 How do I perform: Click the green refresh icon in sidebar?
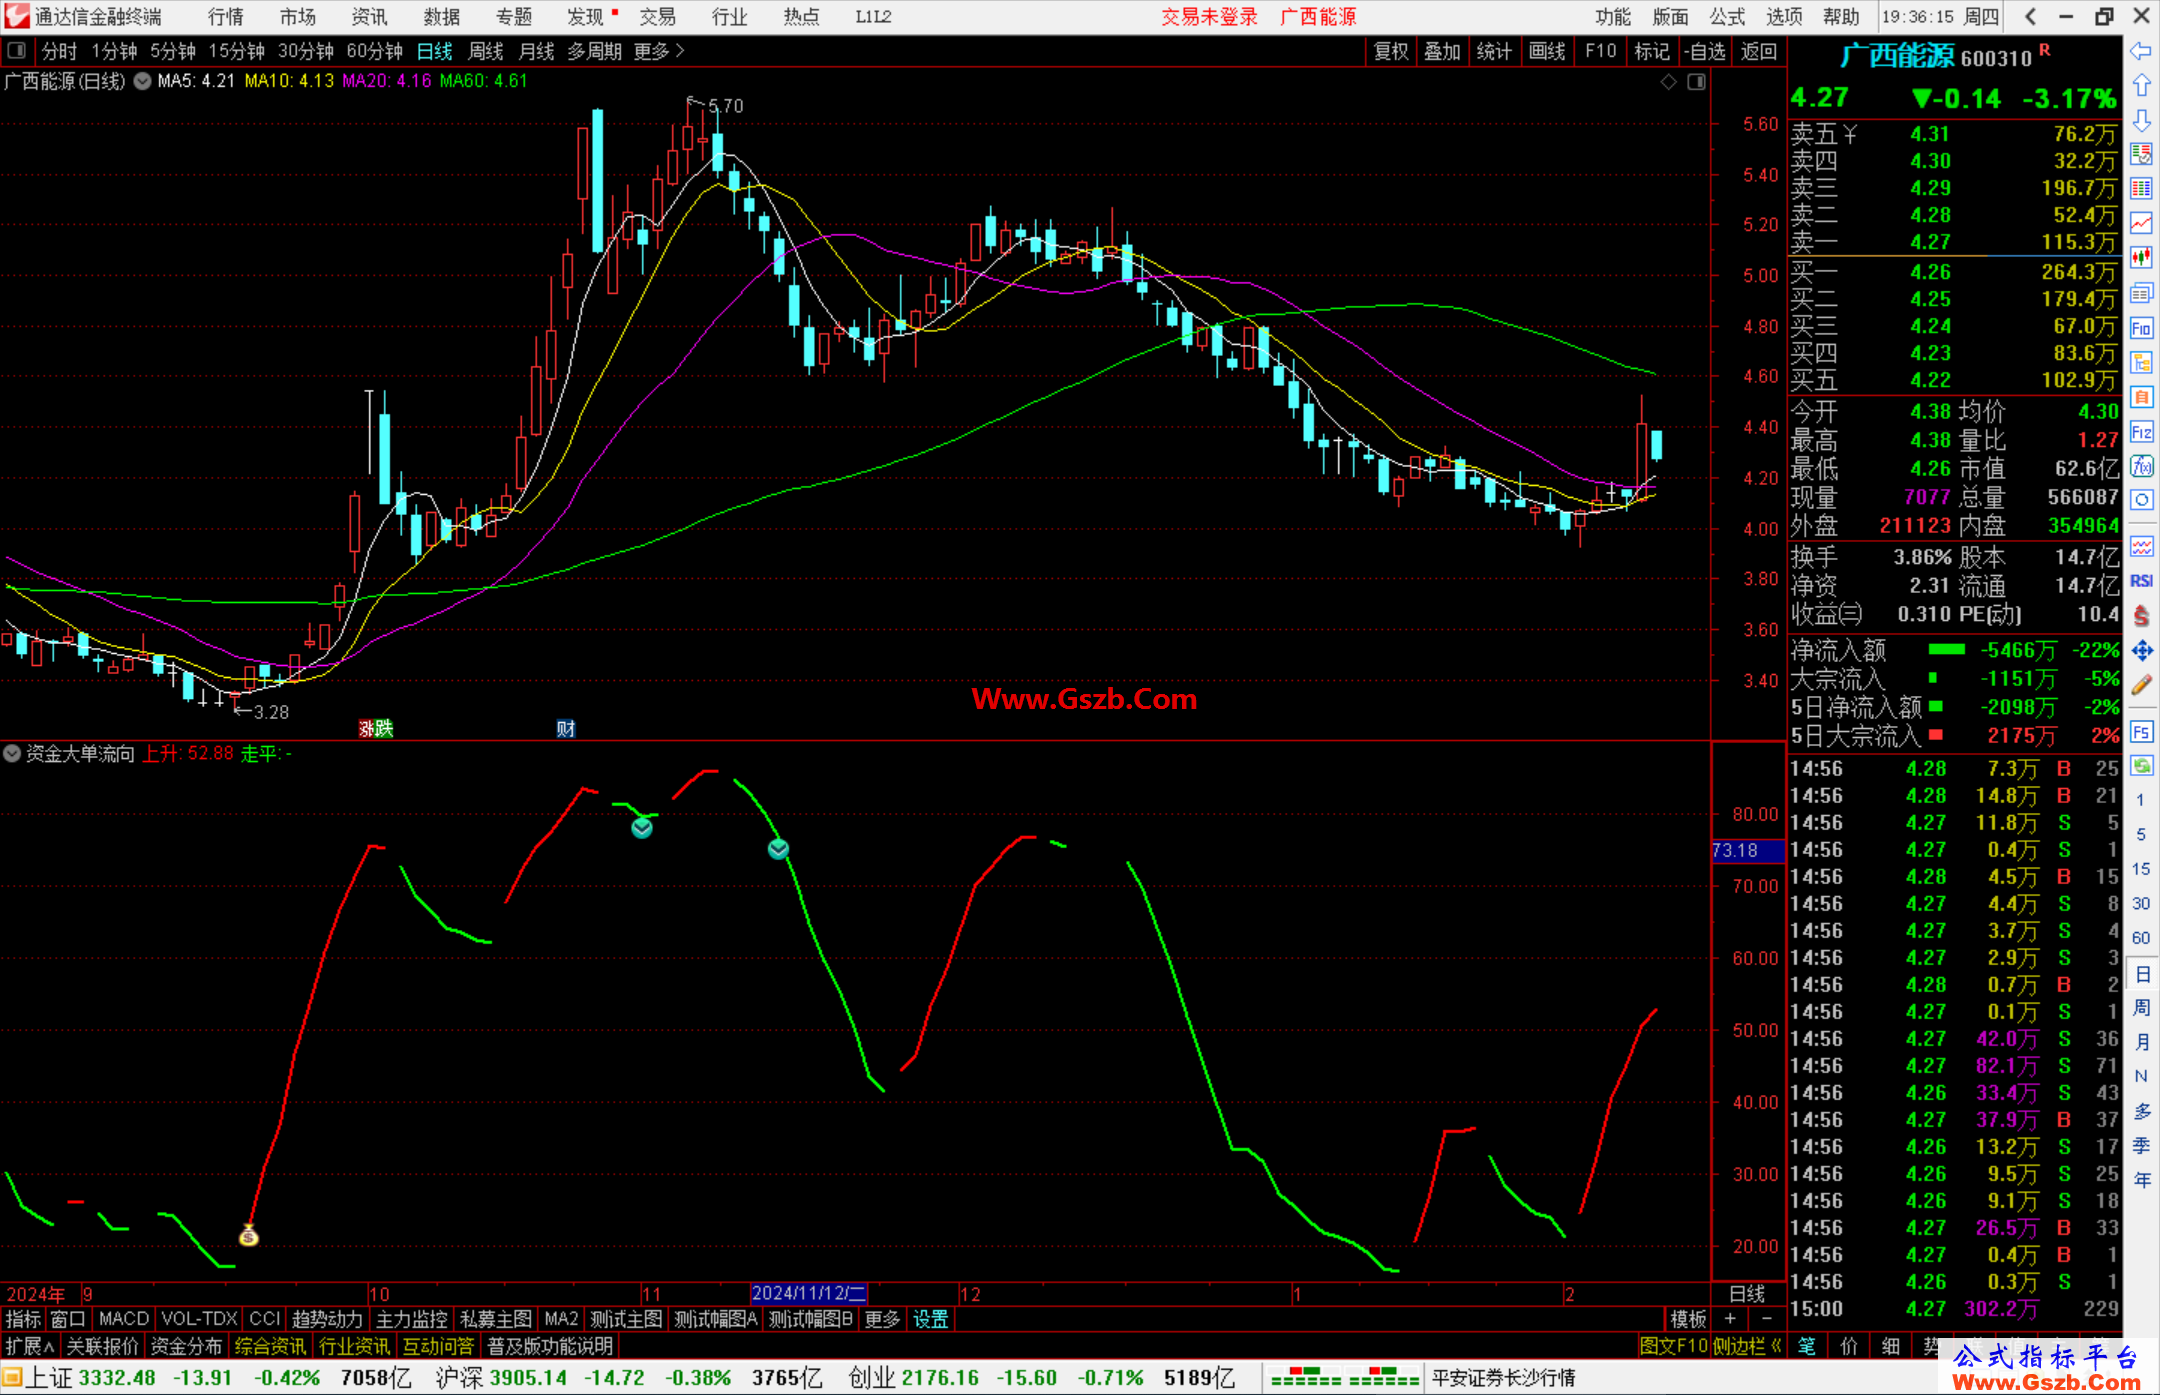coord(2141,766)
